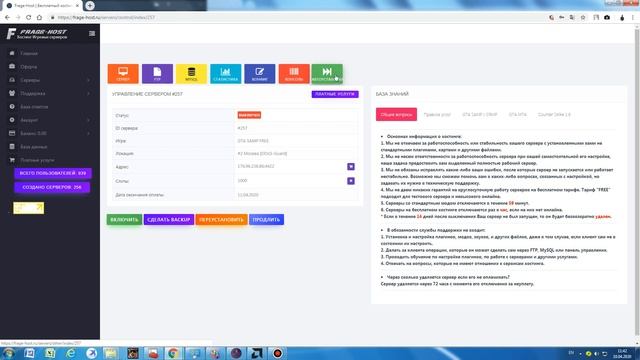Click the browser home button
Viewport: 640px width, 360px height.
(39, 18)
